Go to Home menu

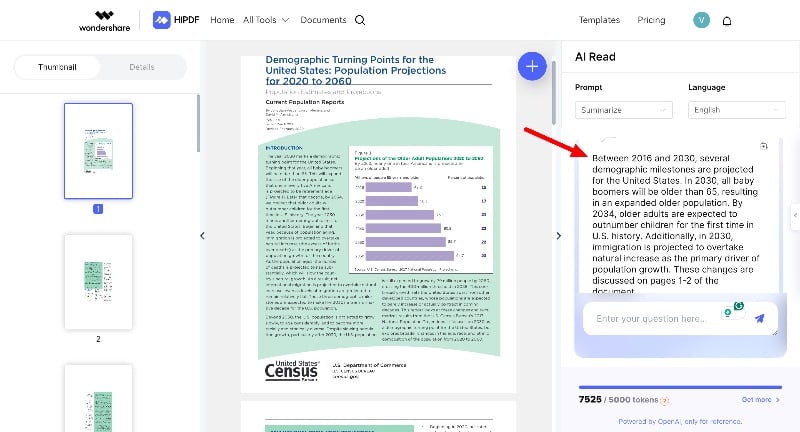pyautogui.click(x=222, y=20)
